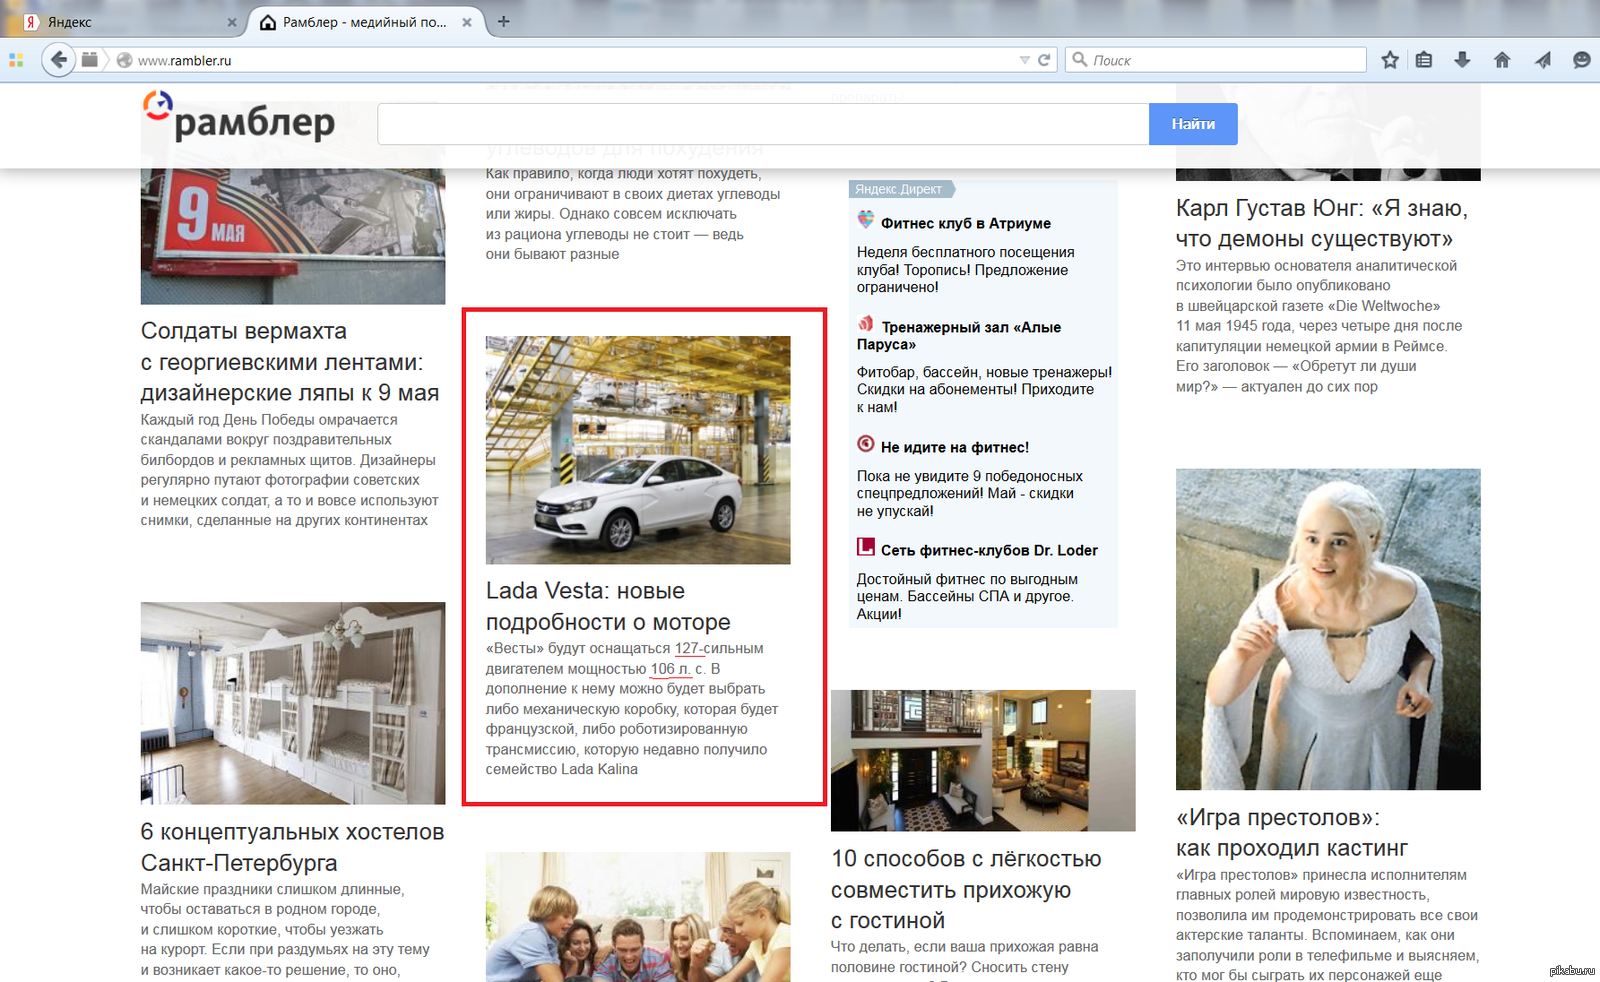Open the history folder icon beside back button
The height and width of the screenshot is (982, 1600).
click(90, 60)
